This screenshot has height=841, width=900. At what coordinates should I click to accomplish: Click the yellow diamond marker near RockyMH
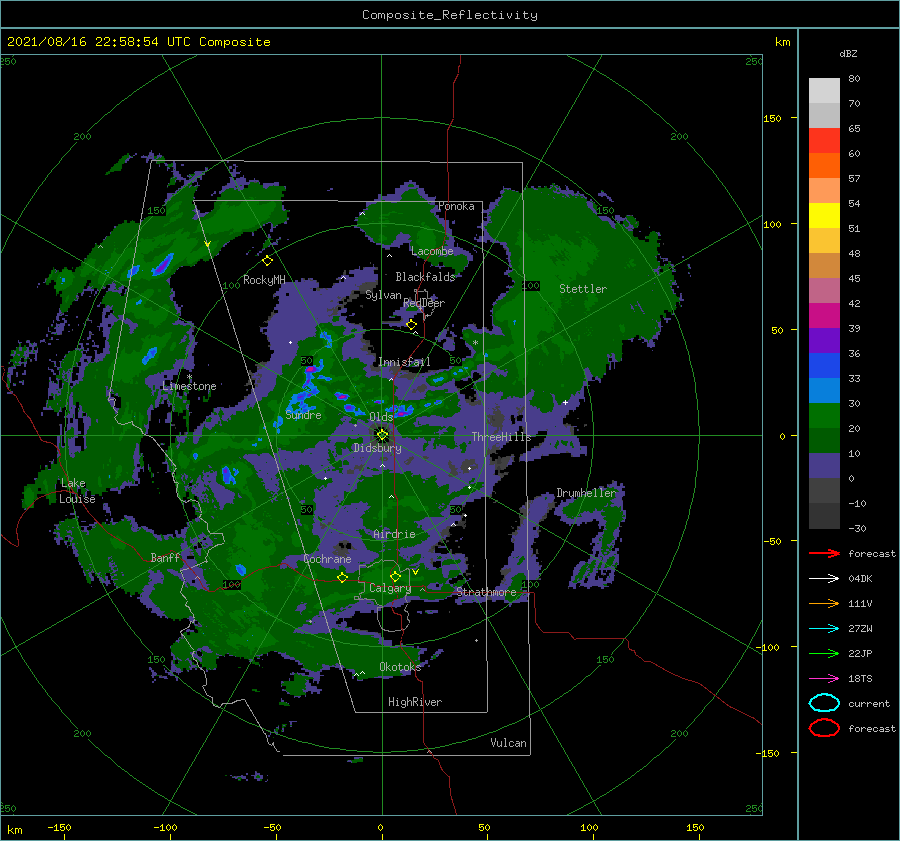click(x=267, y=261)
